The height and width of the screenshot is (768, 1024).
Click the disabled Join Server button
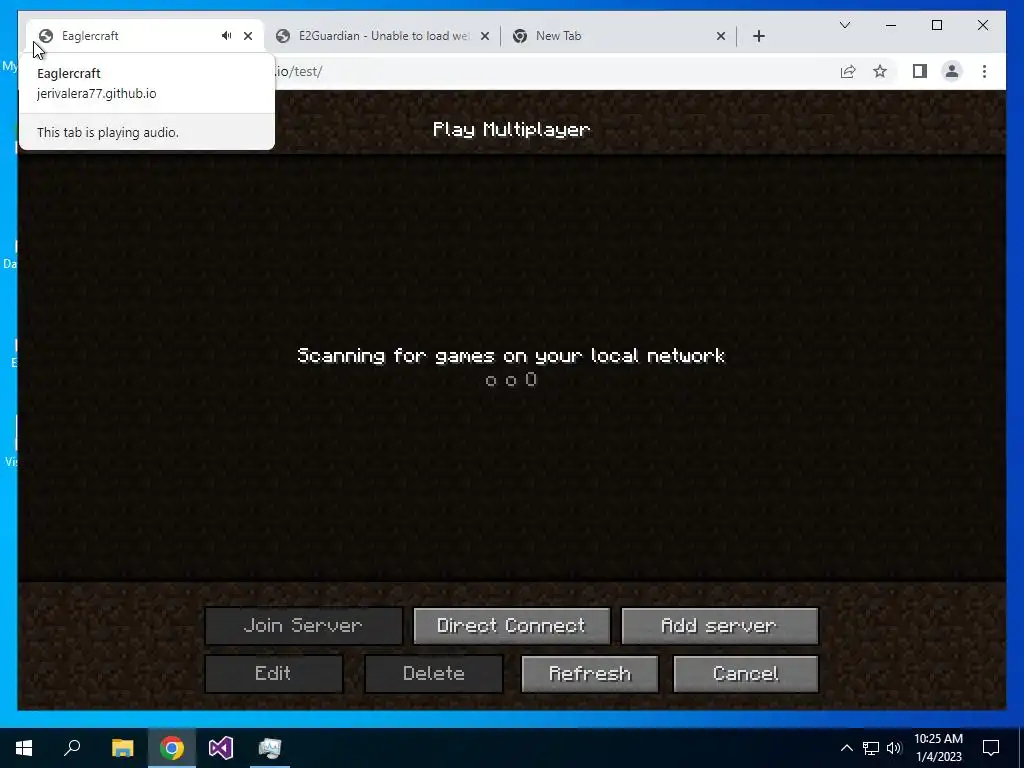click(304, 626)
